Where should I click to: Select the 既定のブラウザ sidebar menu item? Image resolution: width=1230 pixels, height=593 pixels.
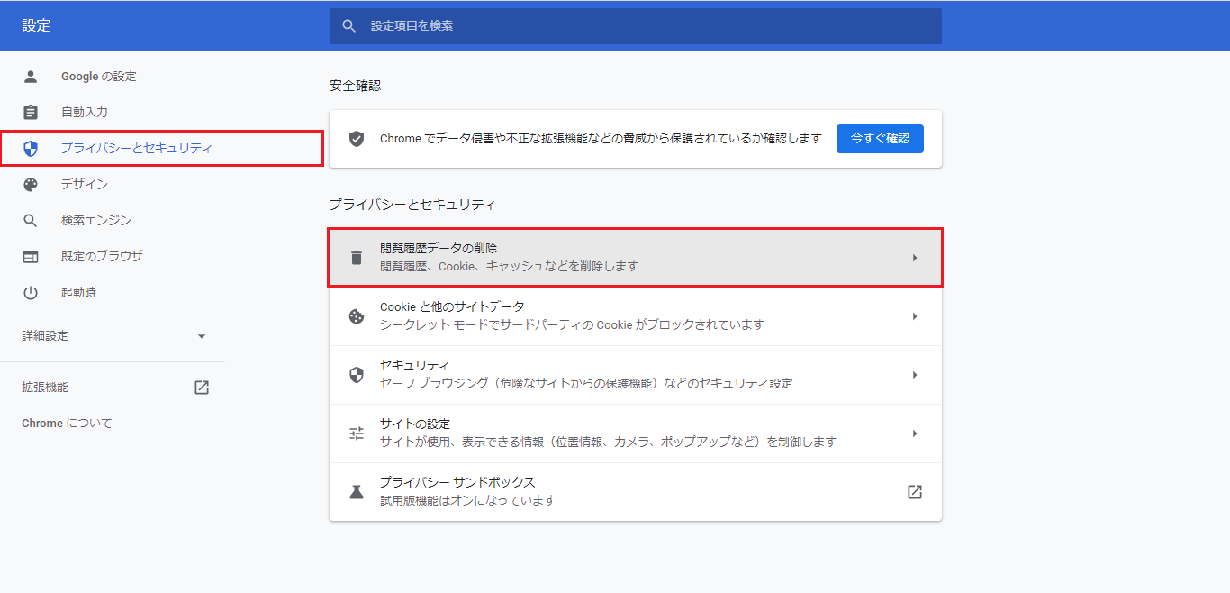pyautogui.click(x=101, y=257)
